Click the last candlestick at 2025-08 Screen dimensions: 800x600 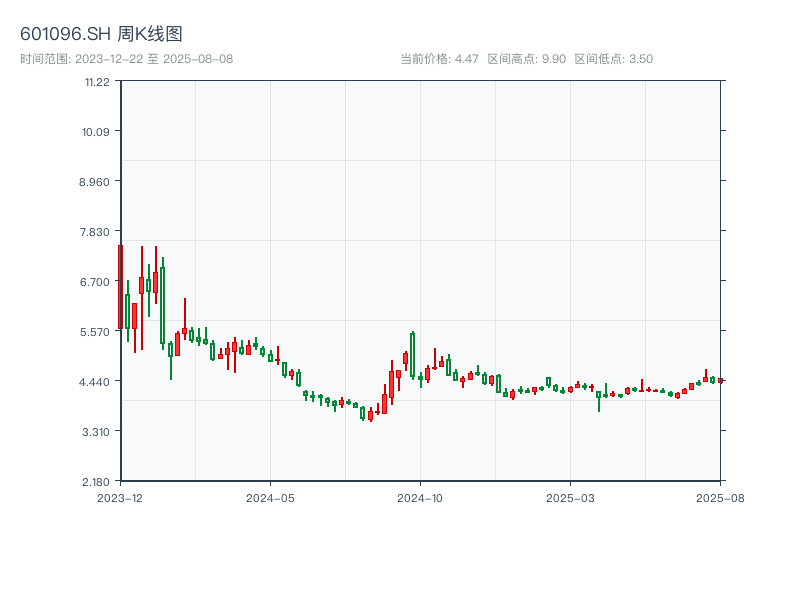tap(720, 381)
